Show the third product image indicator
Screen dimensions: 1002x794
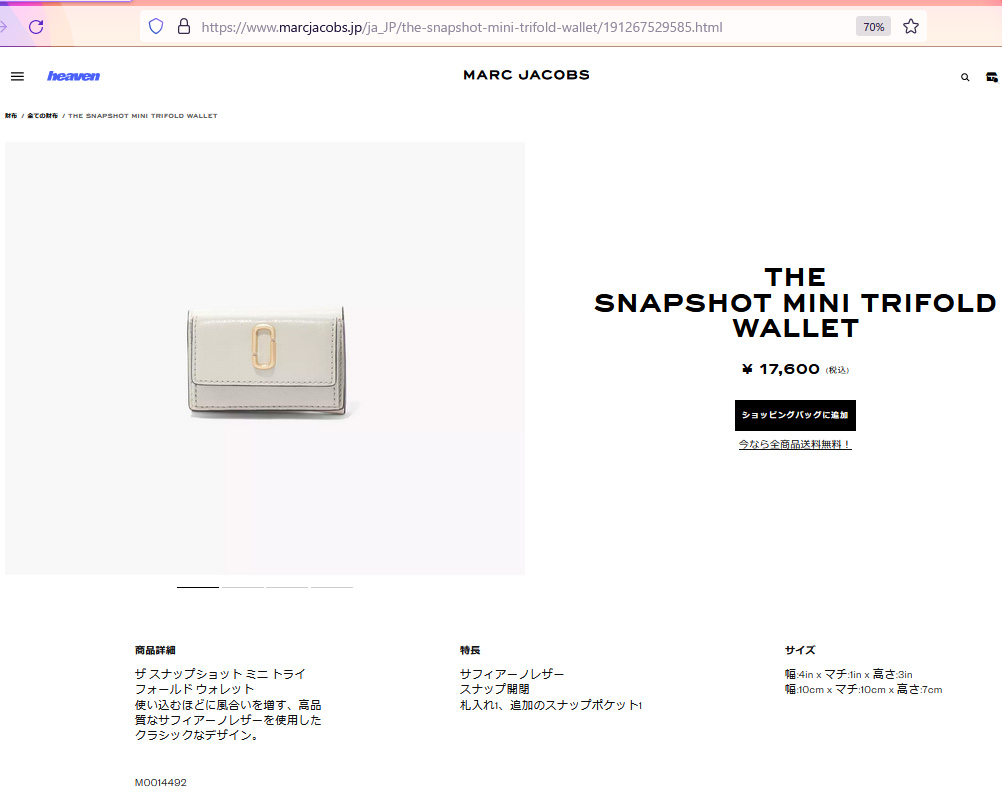click(287, 587)
